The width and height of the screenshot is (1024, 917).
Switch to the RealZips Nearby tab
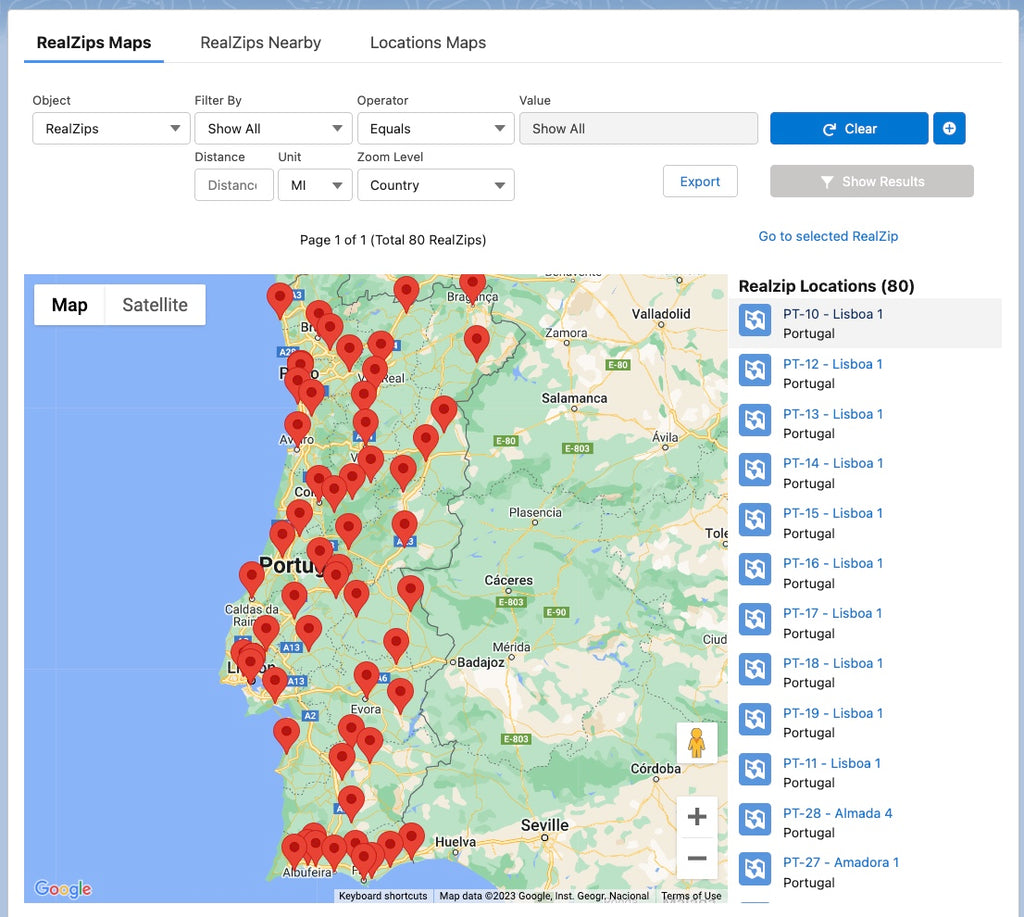261,42
